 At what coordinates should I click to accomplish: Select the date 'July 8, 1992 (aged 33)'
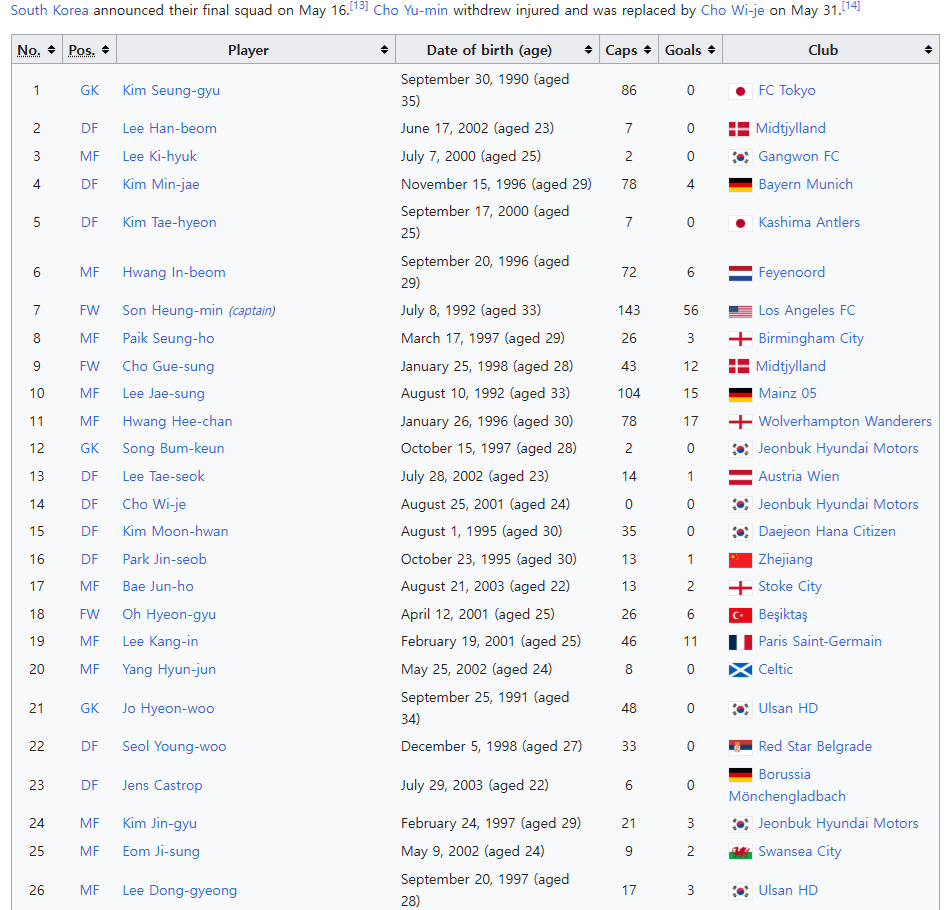coord(471,310)
